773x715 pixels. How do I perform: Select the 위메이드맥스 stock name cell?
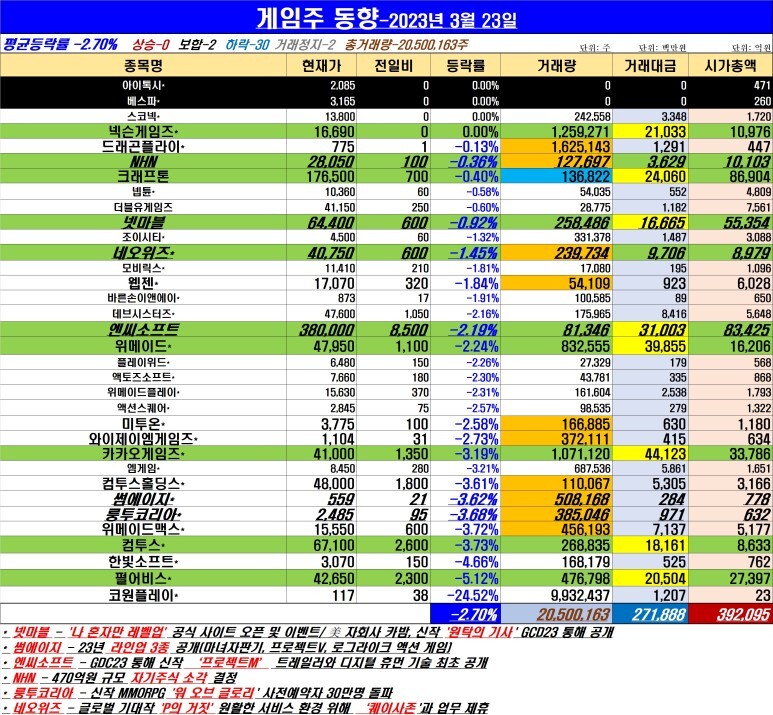click(x=143, y=529)
